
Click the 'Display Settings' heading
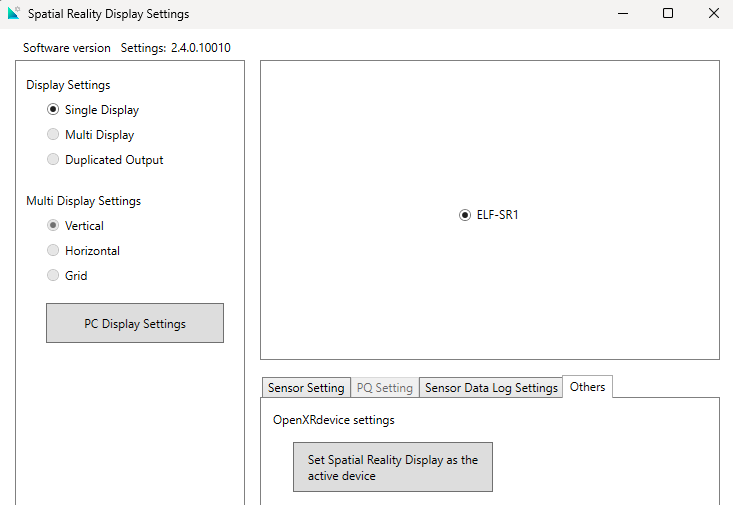click(x=68, y=85)
